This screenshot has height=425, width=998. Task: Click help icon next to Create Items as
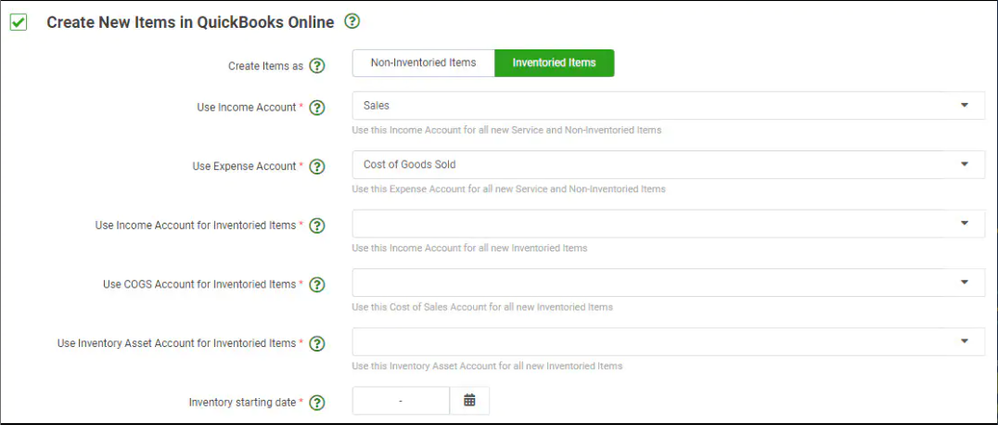[317, 66]
